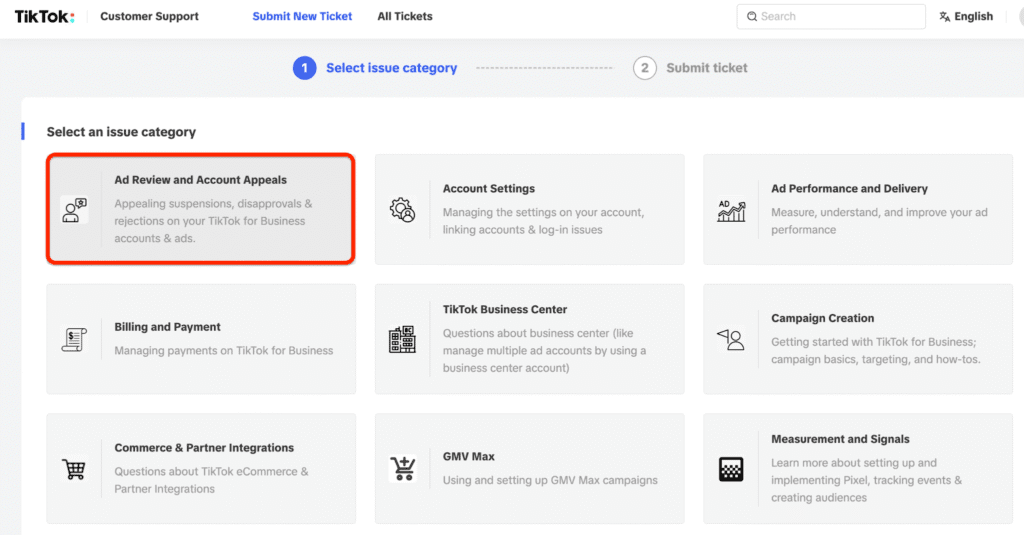Open the Submit New Ticket tab
The height and width of the screenshot is (535, 1024).
click(302, 16)
